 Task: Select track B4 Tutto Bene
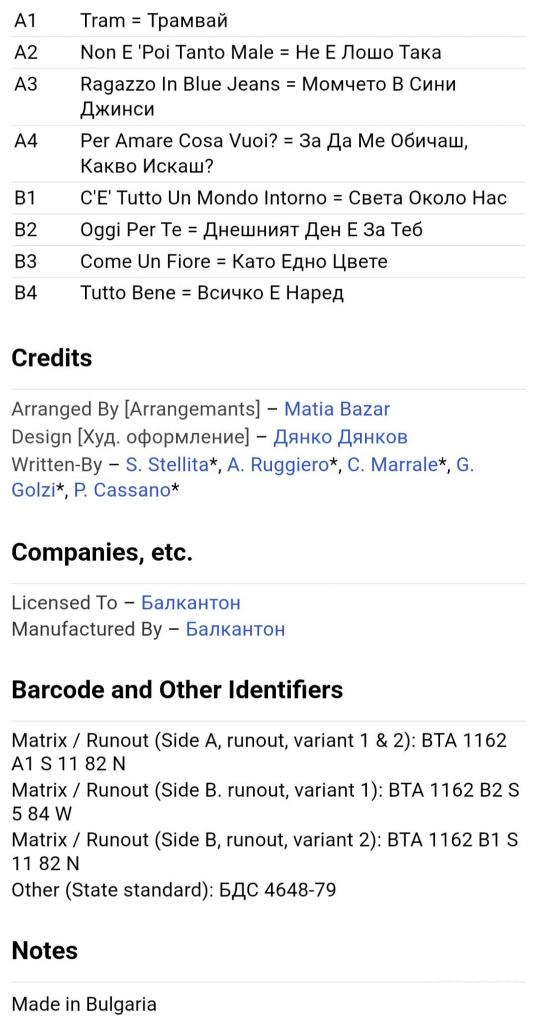point(268,293)
